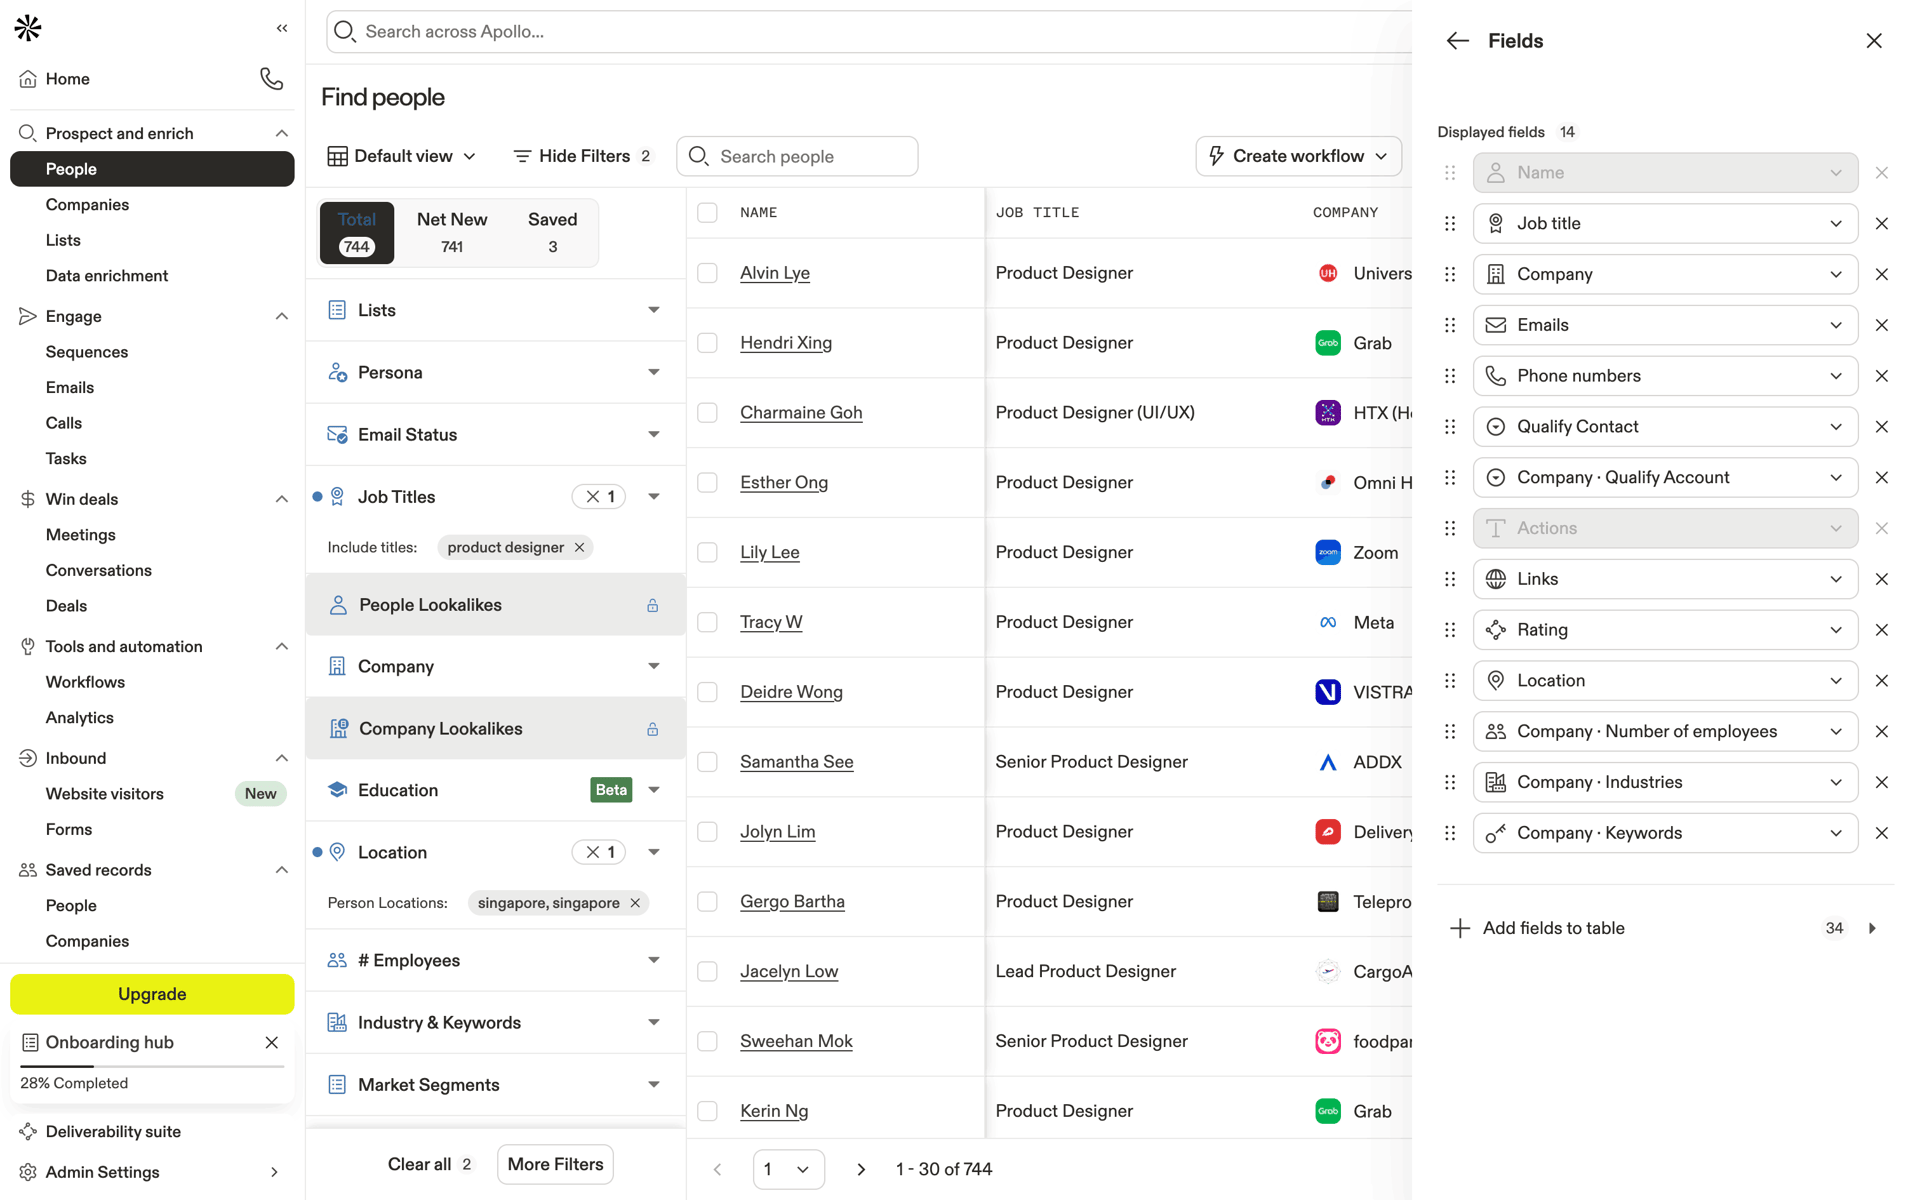Switch to the Saved tab
Screen dimensions: 1920x1200
[552, 232]
